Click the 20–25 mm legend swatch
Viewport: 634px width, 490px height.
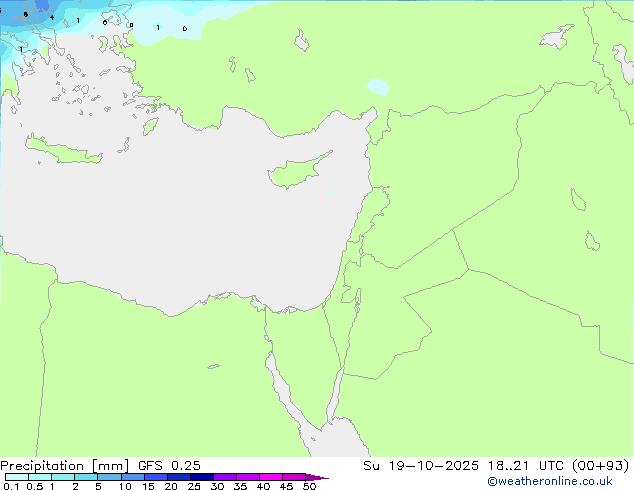click(179, 477)
